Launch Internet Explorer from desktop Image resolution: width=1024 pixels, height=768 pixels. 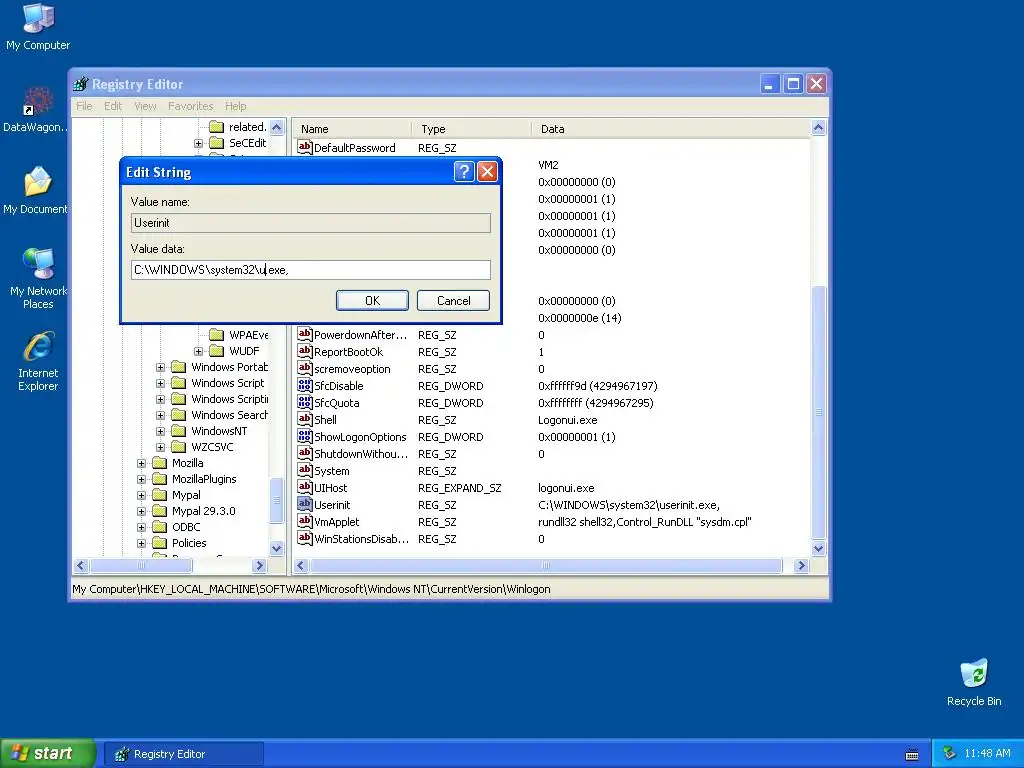pos(38,360)
